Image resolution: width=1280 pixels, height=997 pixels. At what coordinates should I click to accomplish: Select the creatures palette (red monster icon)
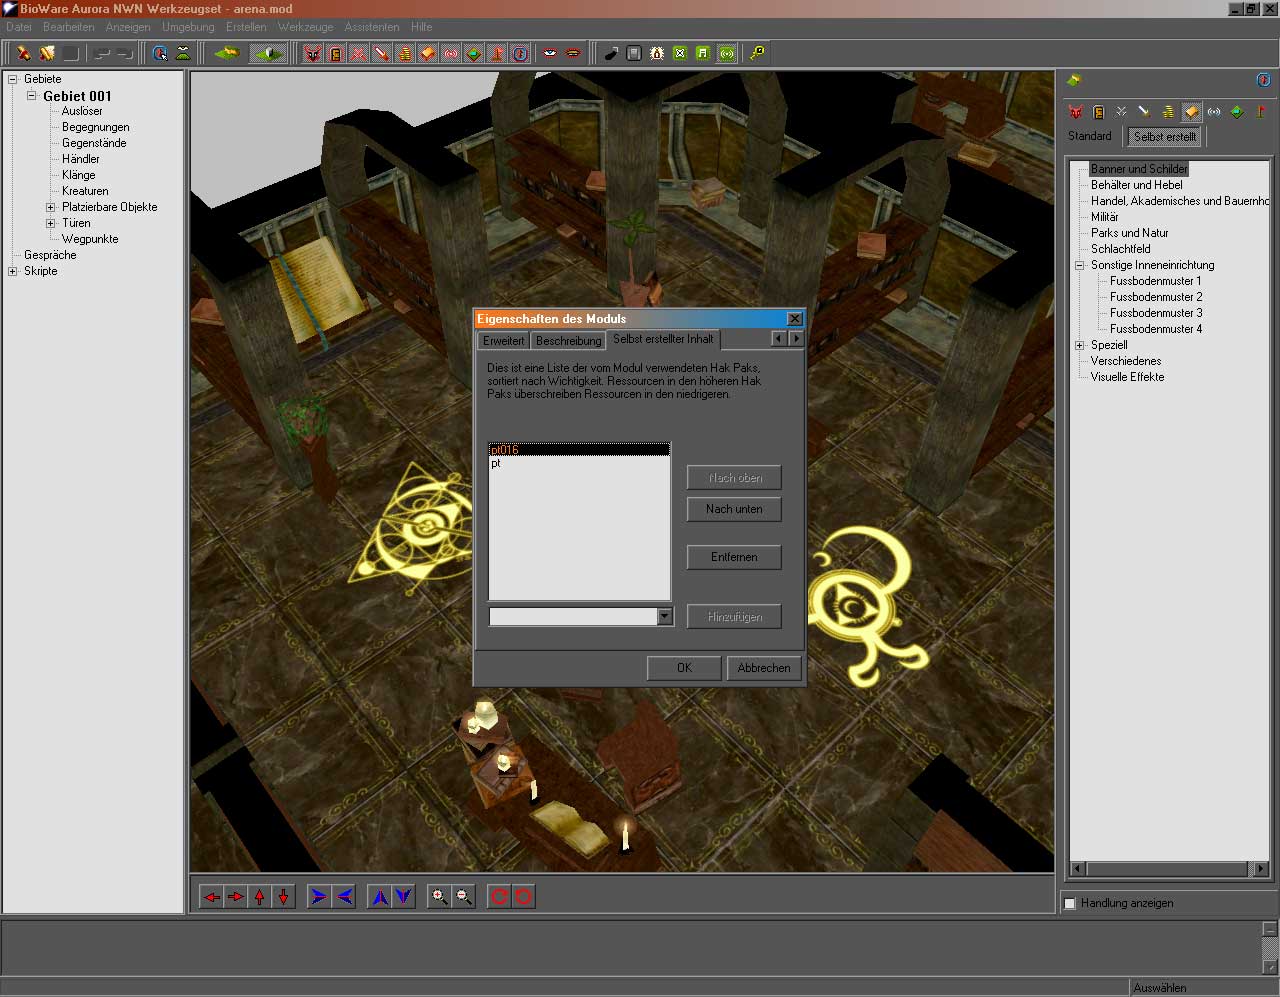point(1075,112)
